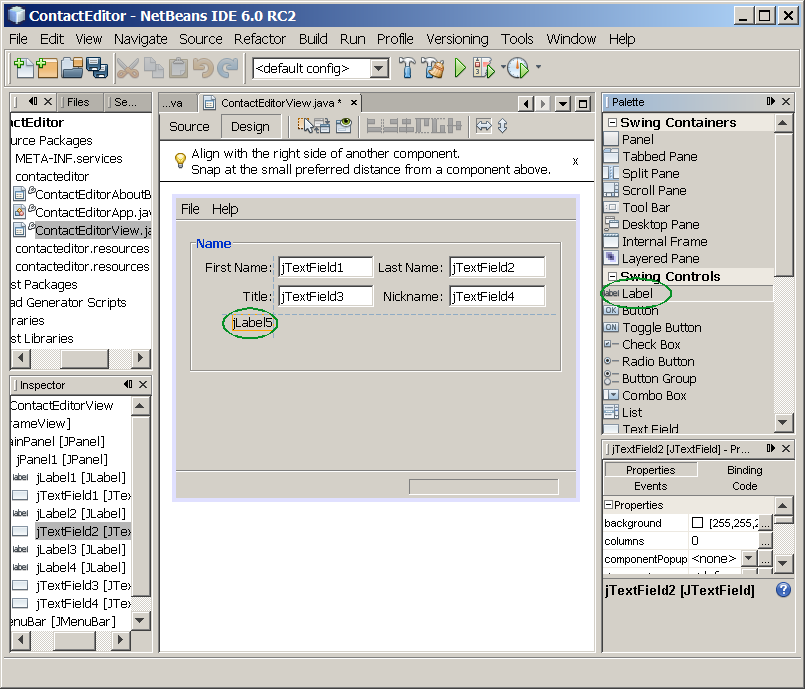The image size is (805, 689).
Task: Click the Open Project folder icon
Action: click(x=72, y=68)
